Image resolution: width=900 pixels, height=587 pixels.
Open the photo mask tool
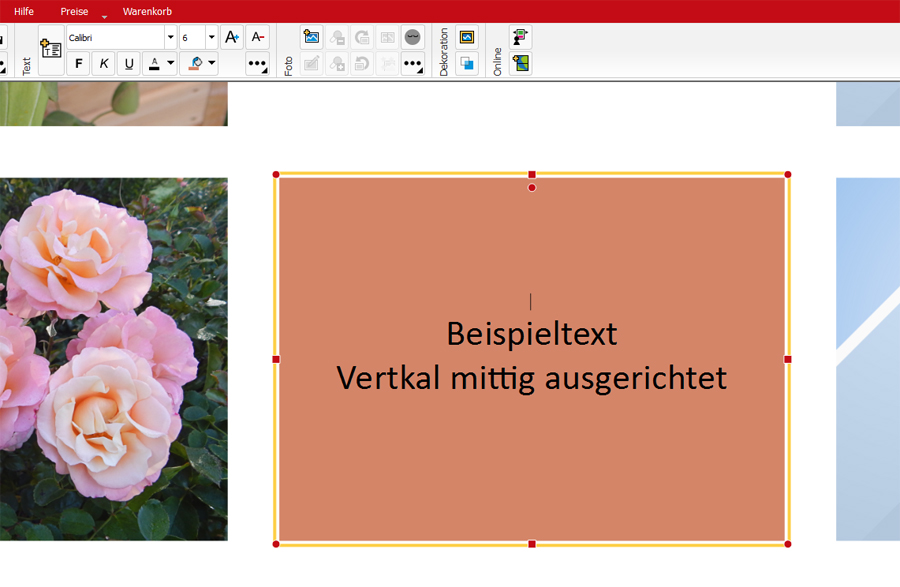click(412, 37)
